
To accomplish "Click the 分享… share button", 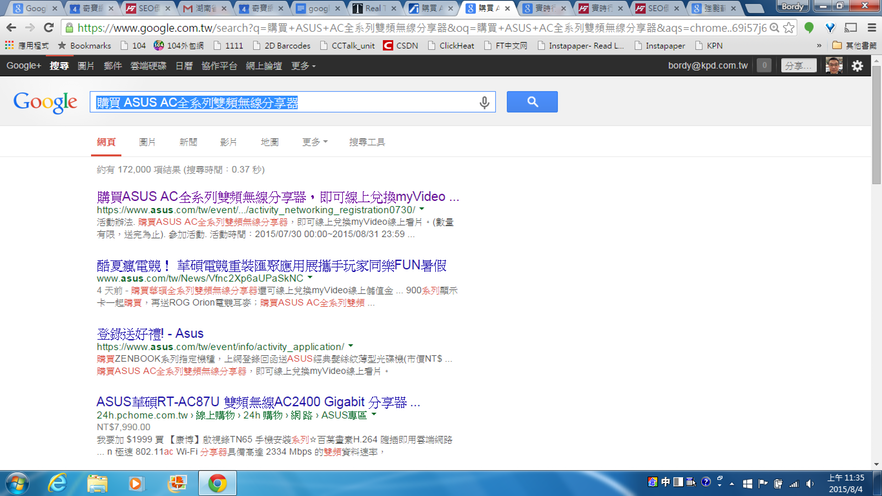I will (798, 66).
